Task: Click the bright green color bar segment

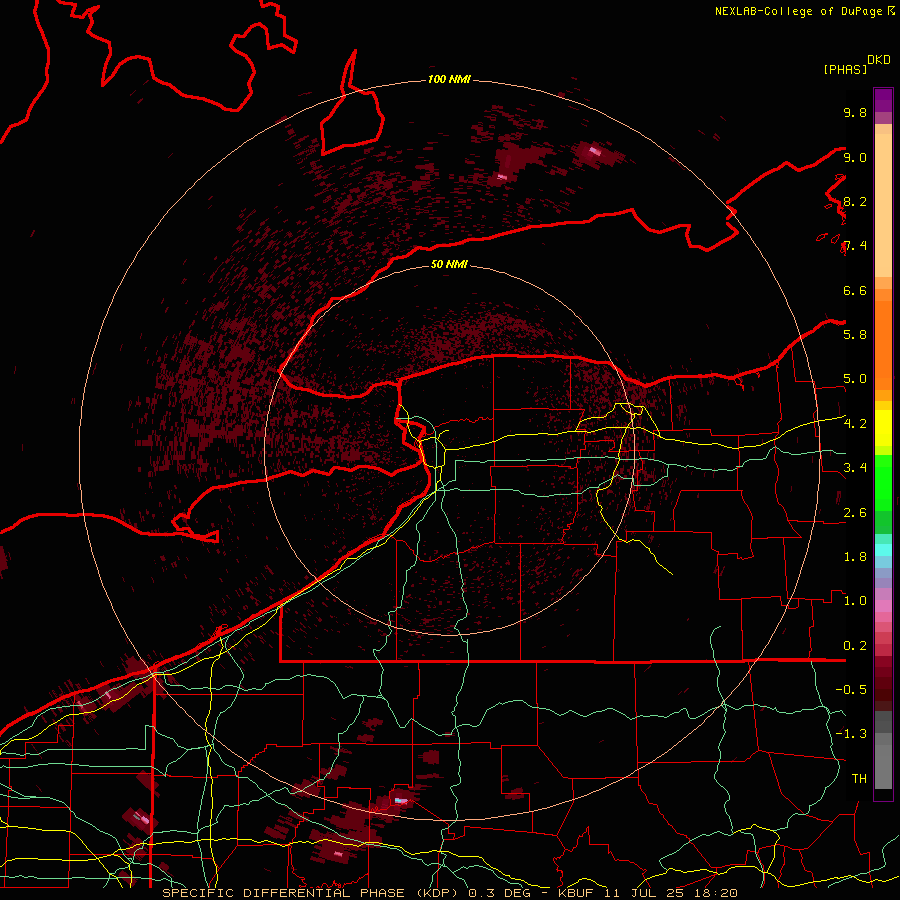Action: tap(883, 485)
